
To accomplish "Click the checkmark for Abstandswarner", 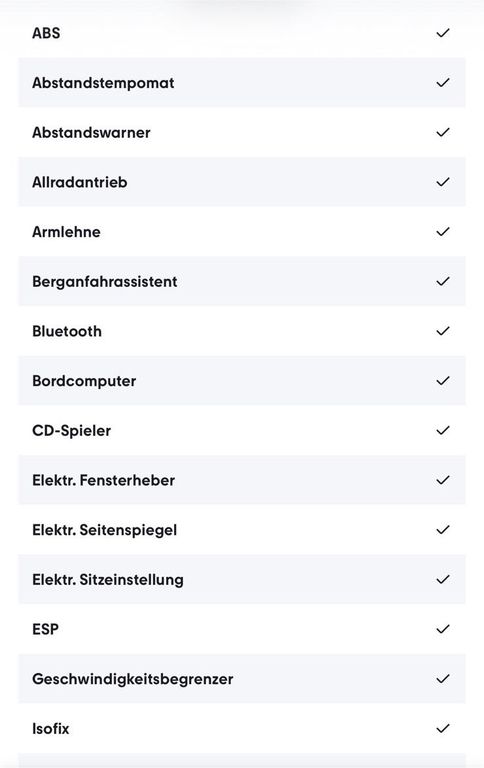I will (442, 133).
